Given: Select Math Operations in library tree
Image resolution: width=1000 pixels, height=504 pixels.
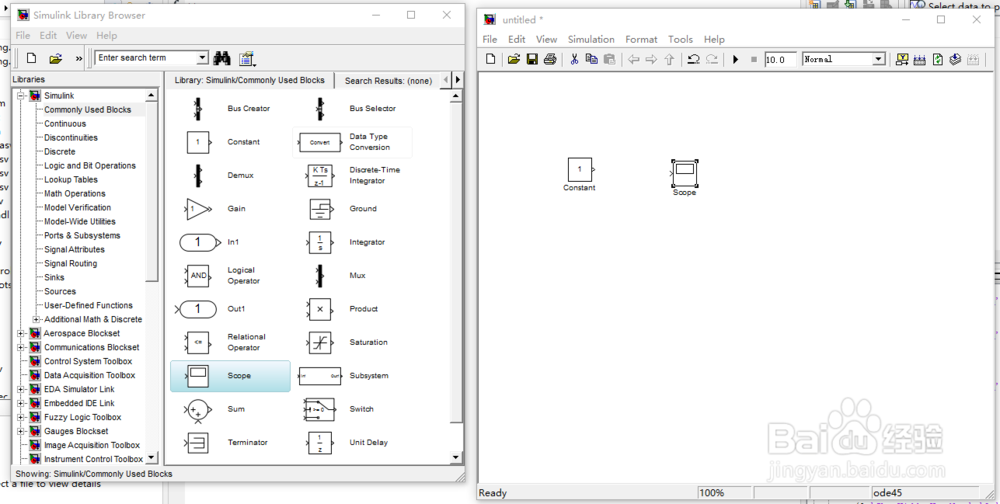Looking at the screenshot, I should (x=75, y=194).
